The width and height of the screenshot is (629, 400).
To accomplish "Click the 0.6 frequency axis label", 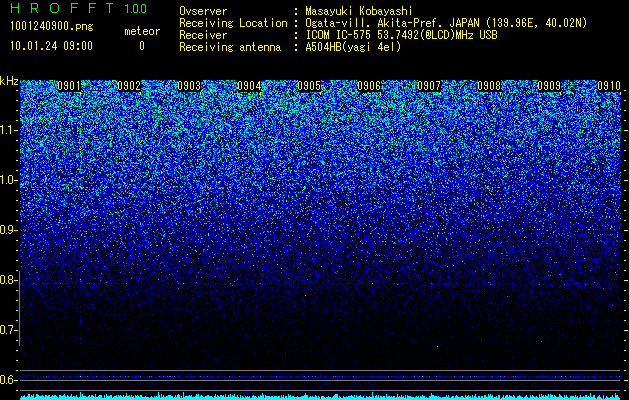I will point(9,380).
